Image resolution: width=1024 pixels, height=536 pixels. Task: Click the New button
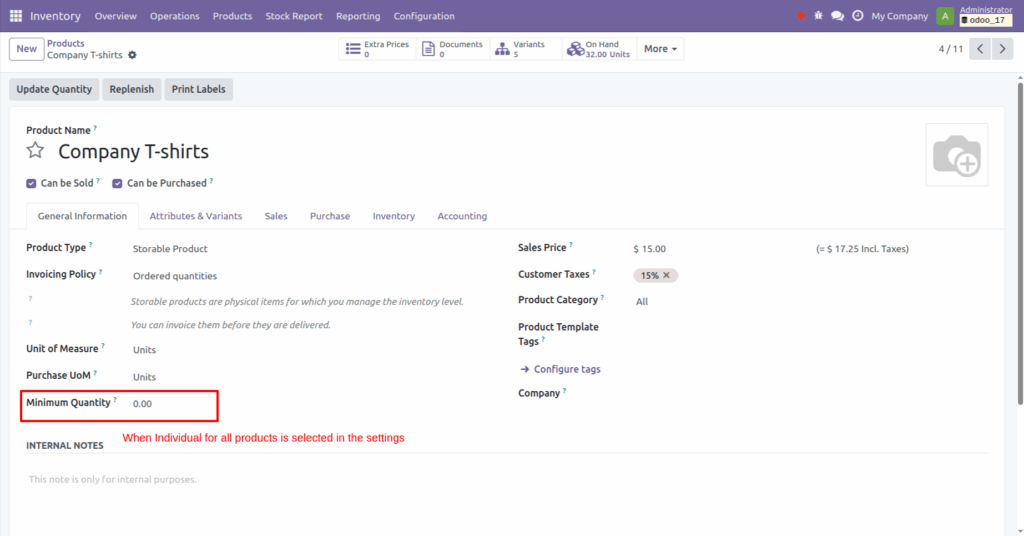(x=27, y=49)
